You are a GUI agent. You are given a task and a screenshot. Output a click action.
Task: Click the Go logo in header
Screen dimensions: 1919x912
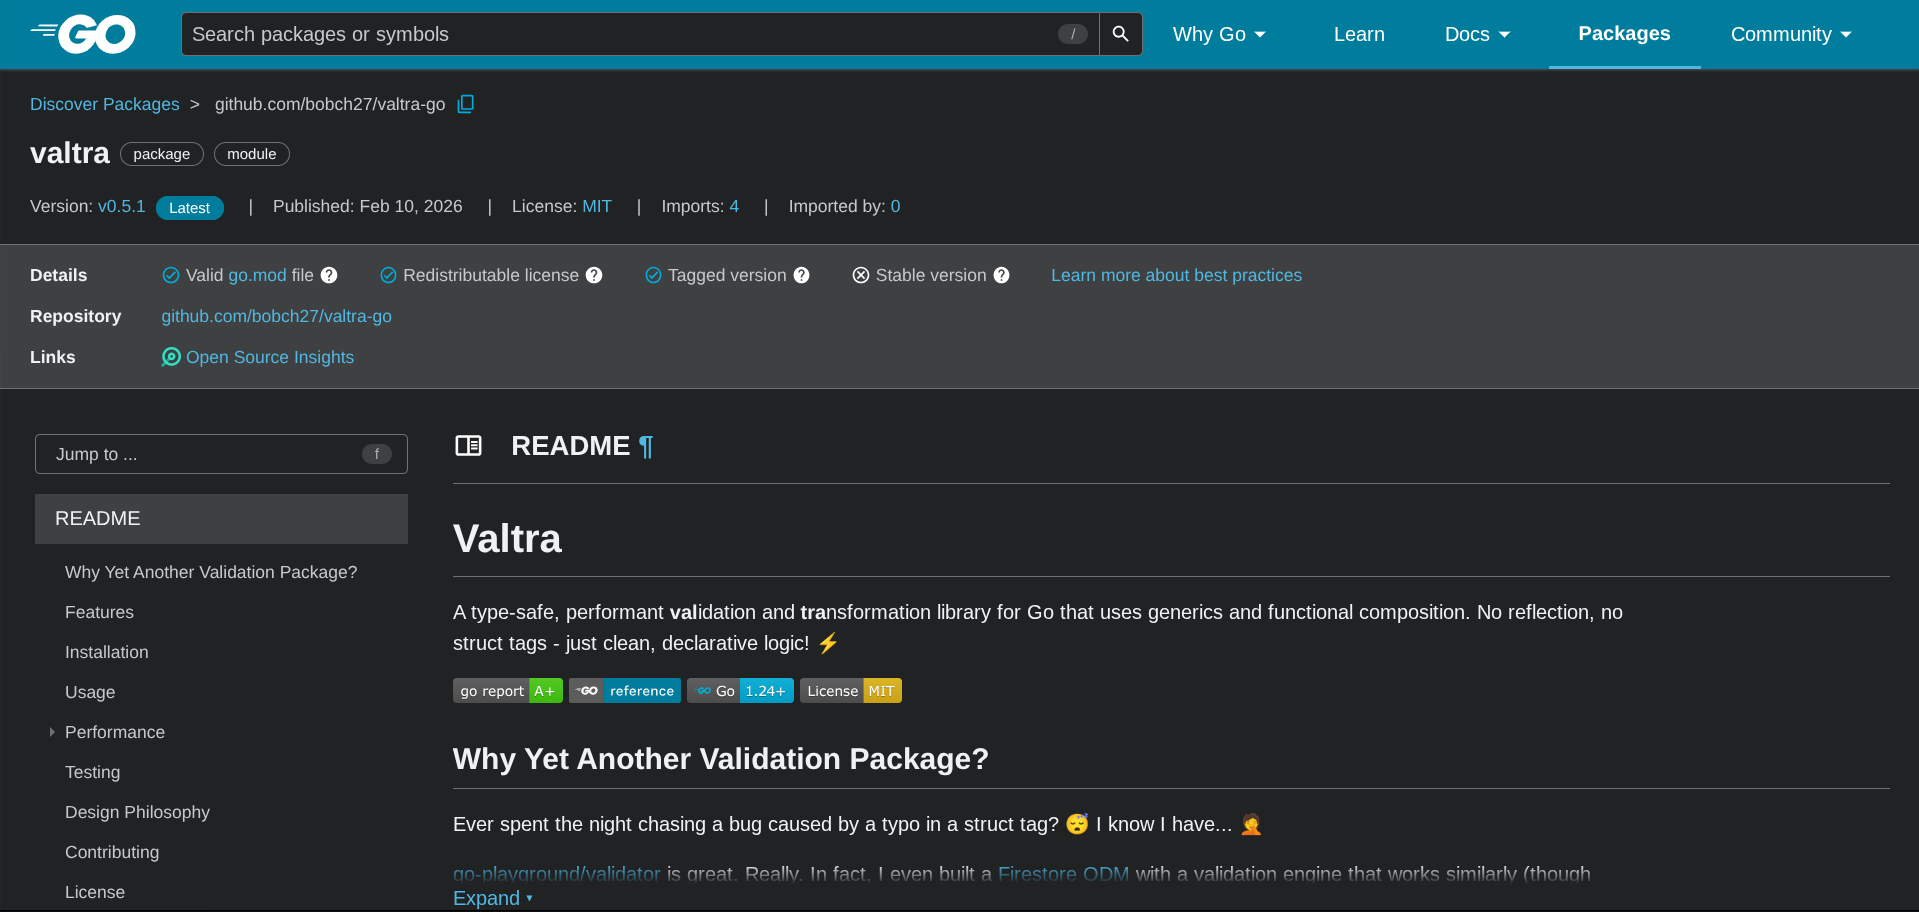pos(84,34)
